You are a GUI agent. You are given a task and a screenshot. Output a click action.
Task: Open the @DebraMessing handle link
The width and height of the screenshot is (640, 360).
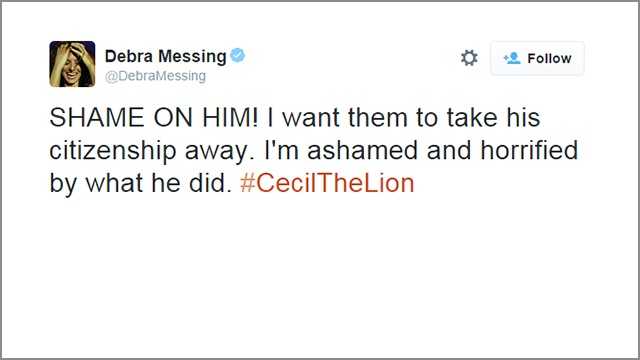click(x=156, y=76)
